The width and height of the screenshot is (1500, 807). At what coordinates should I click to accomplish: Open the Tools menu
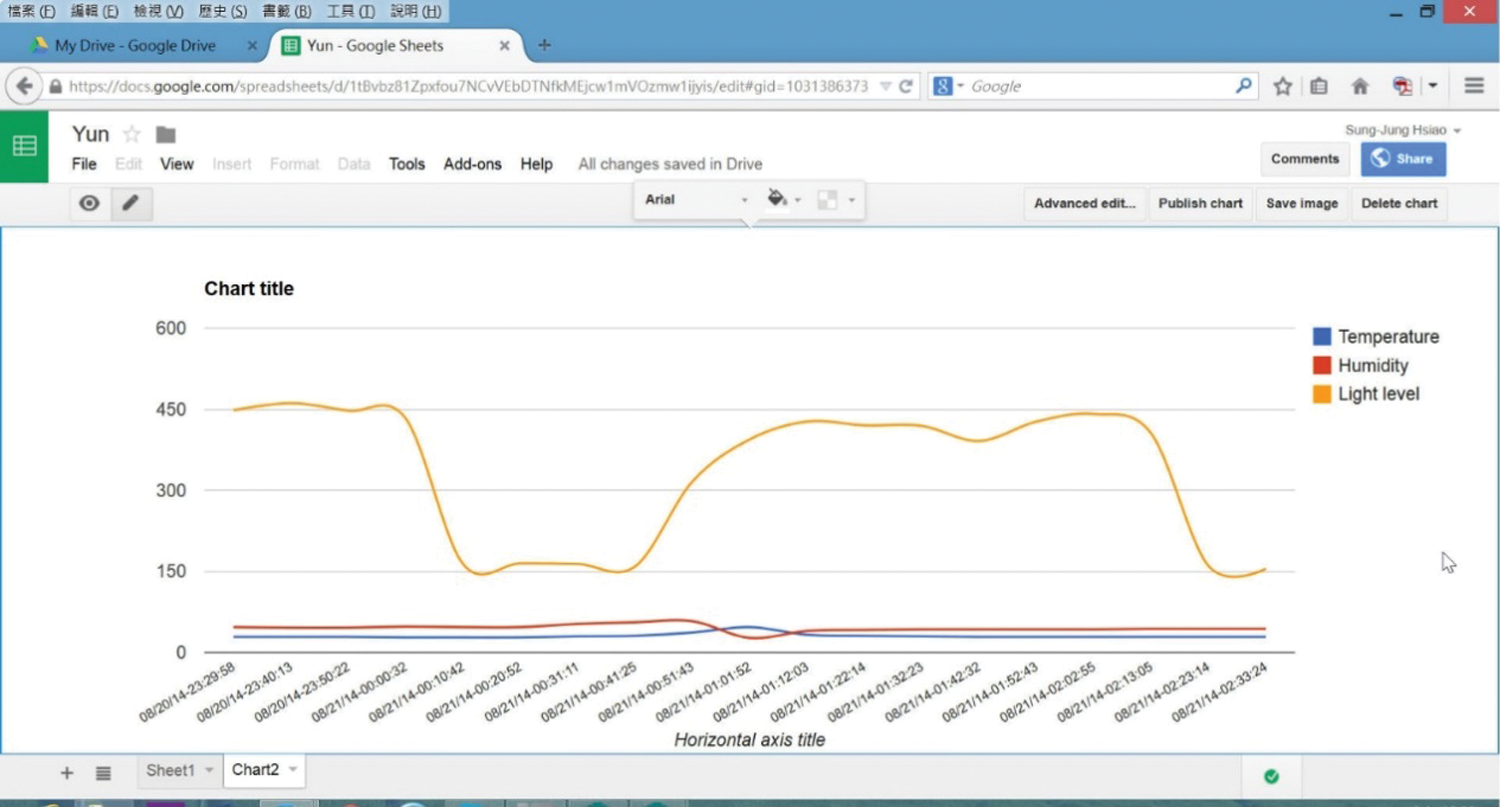[407, 164]
